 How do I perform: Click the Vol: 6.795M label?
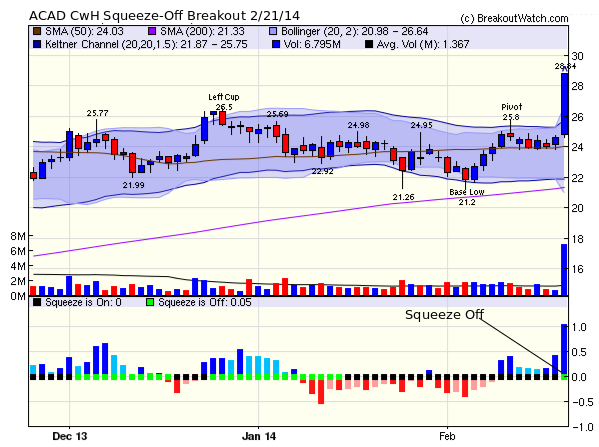click(312, 44)
